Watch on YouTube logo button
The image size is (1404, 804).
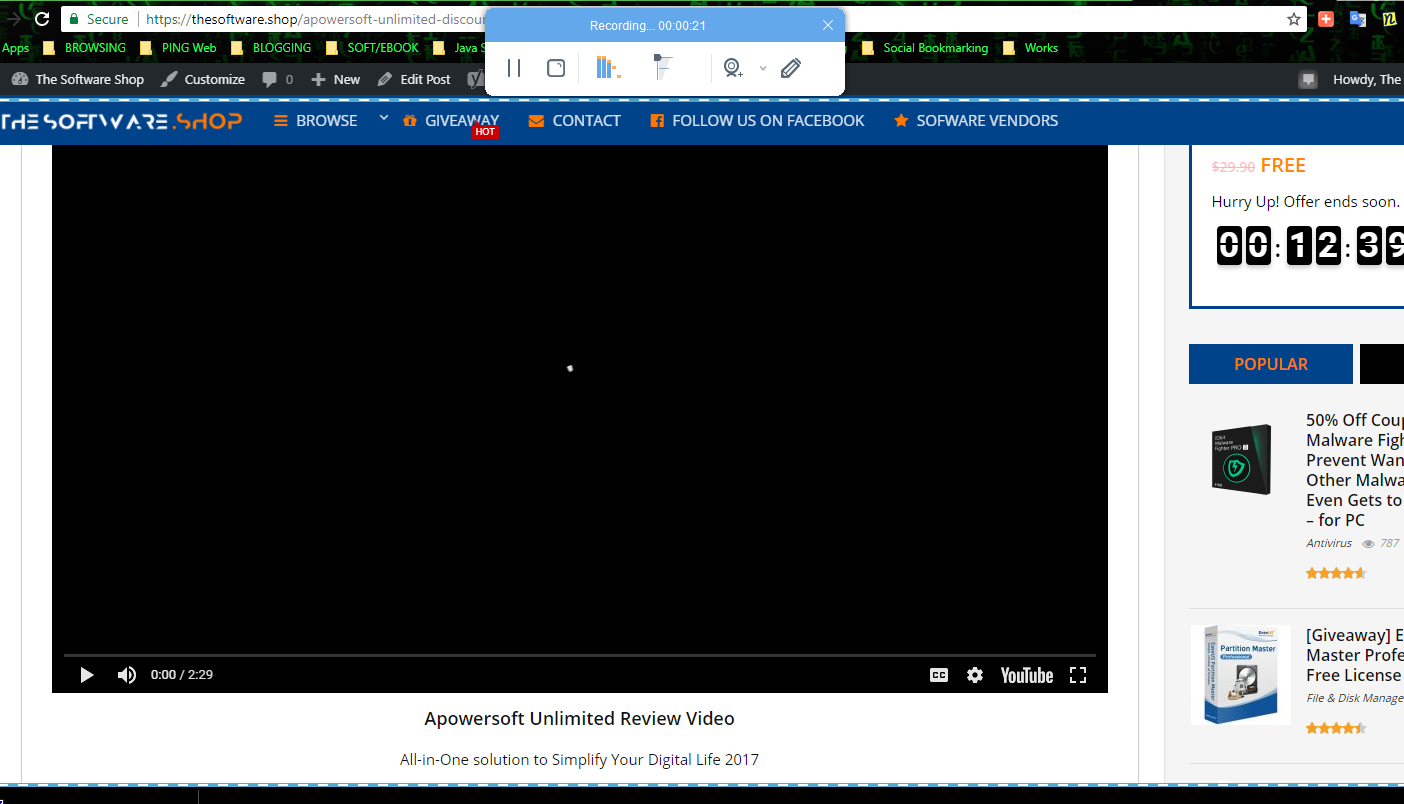point(1027,675)
